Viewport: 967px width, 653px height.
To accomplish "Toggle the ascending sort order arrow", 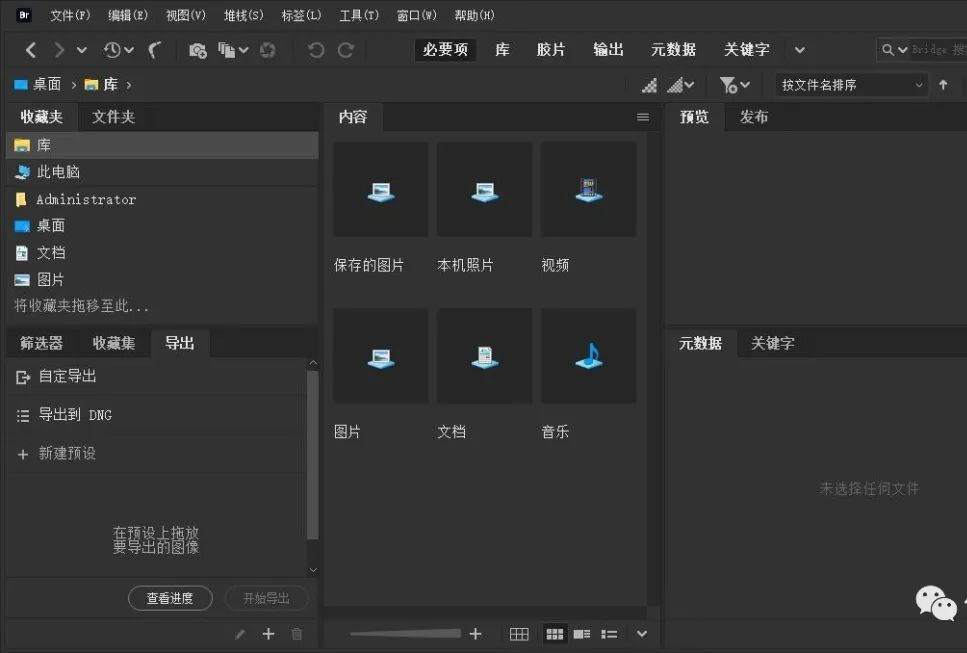I will click(x=943, y=85).
